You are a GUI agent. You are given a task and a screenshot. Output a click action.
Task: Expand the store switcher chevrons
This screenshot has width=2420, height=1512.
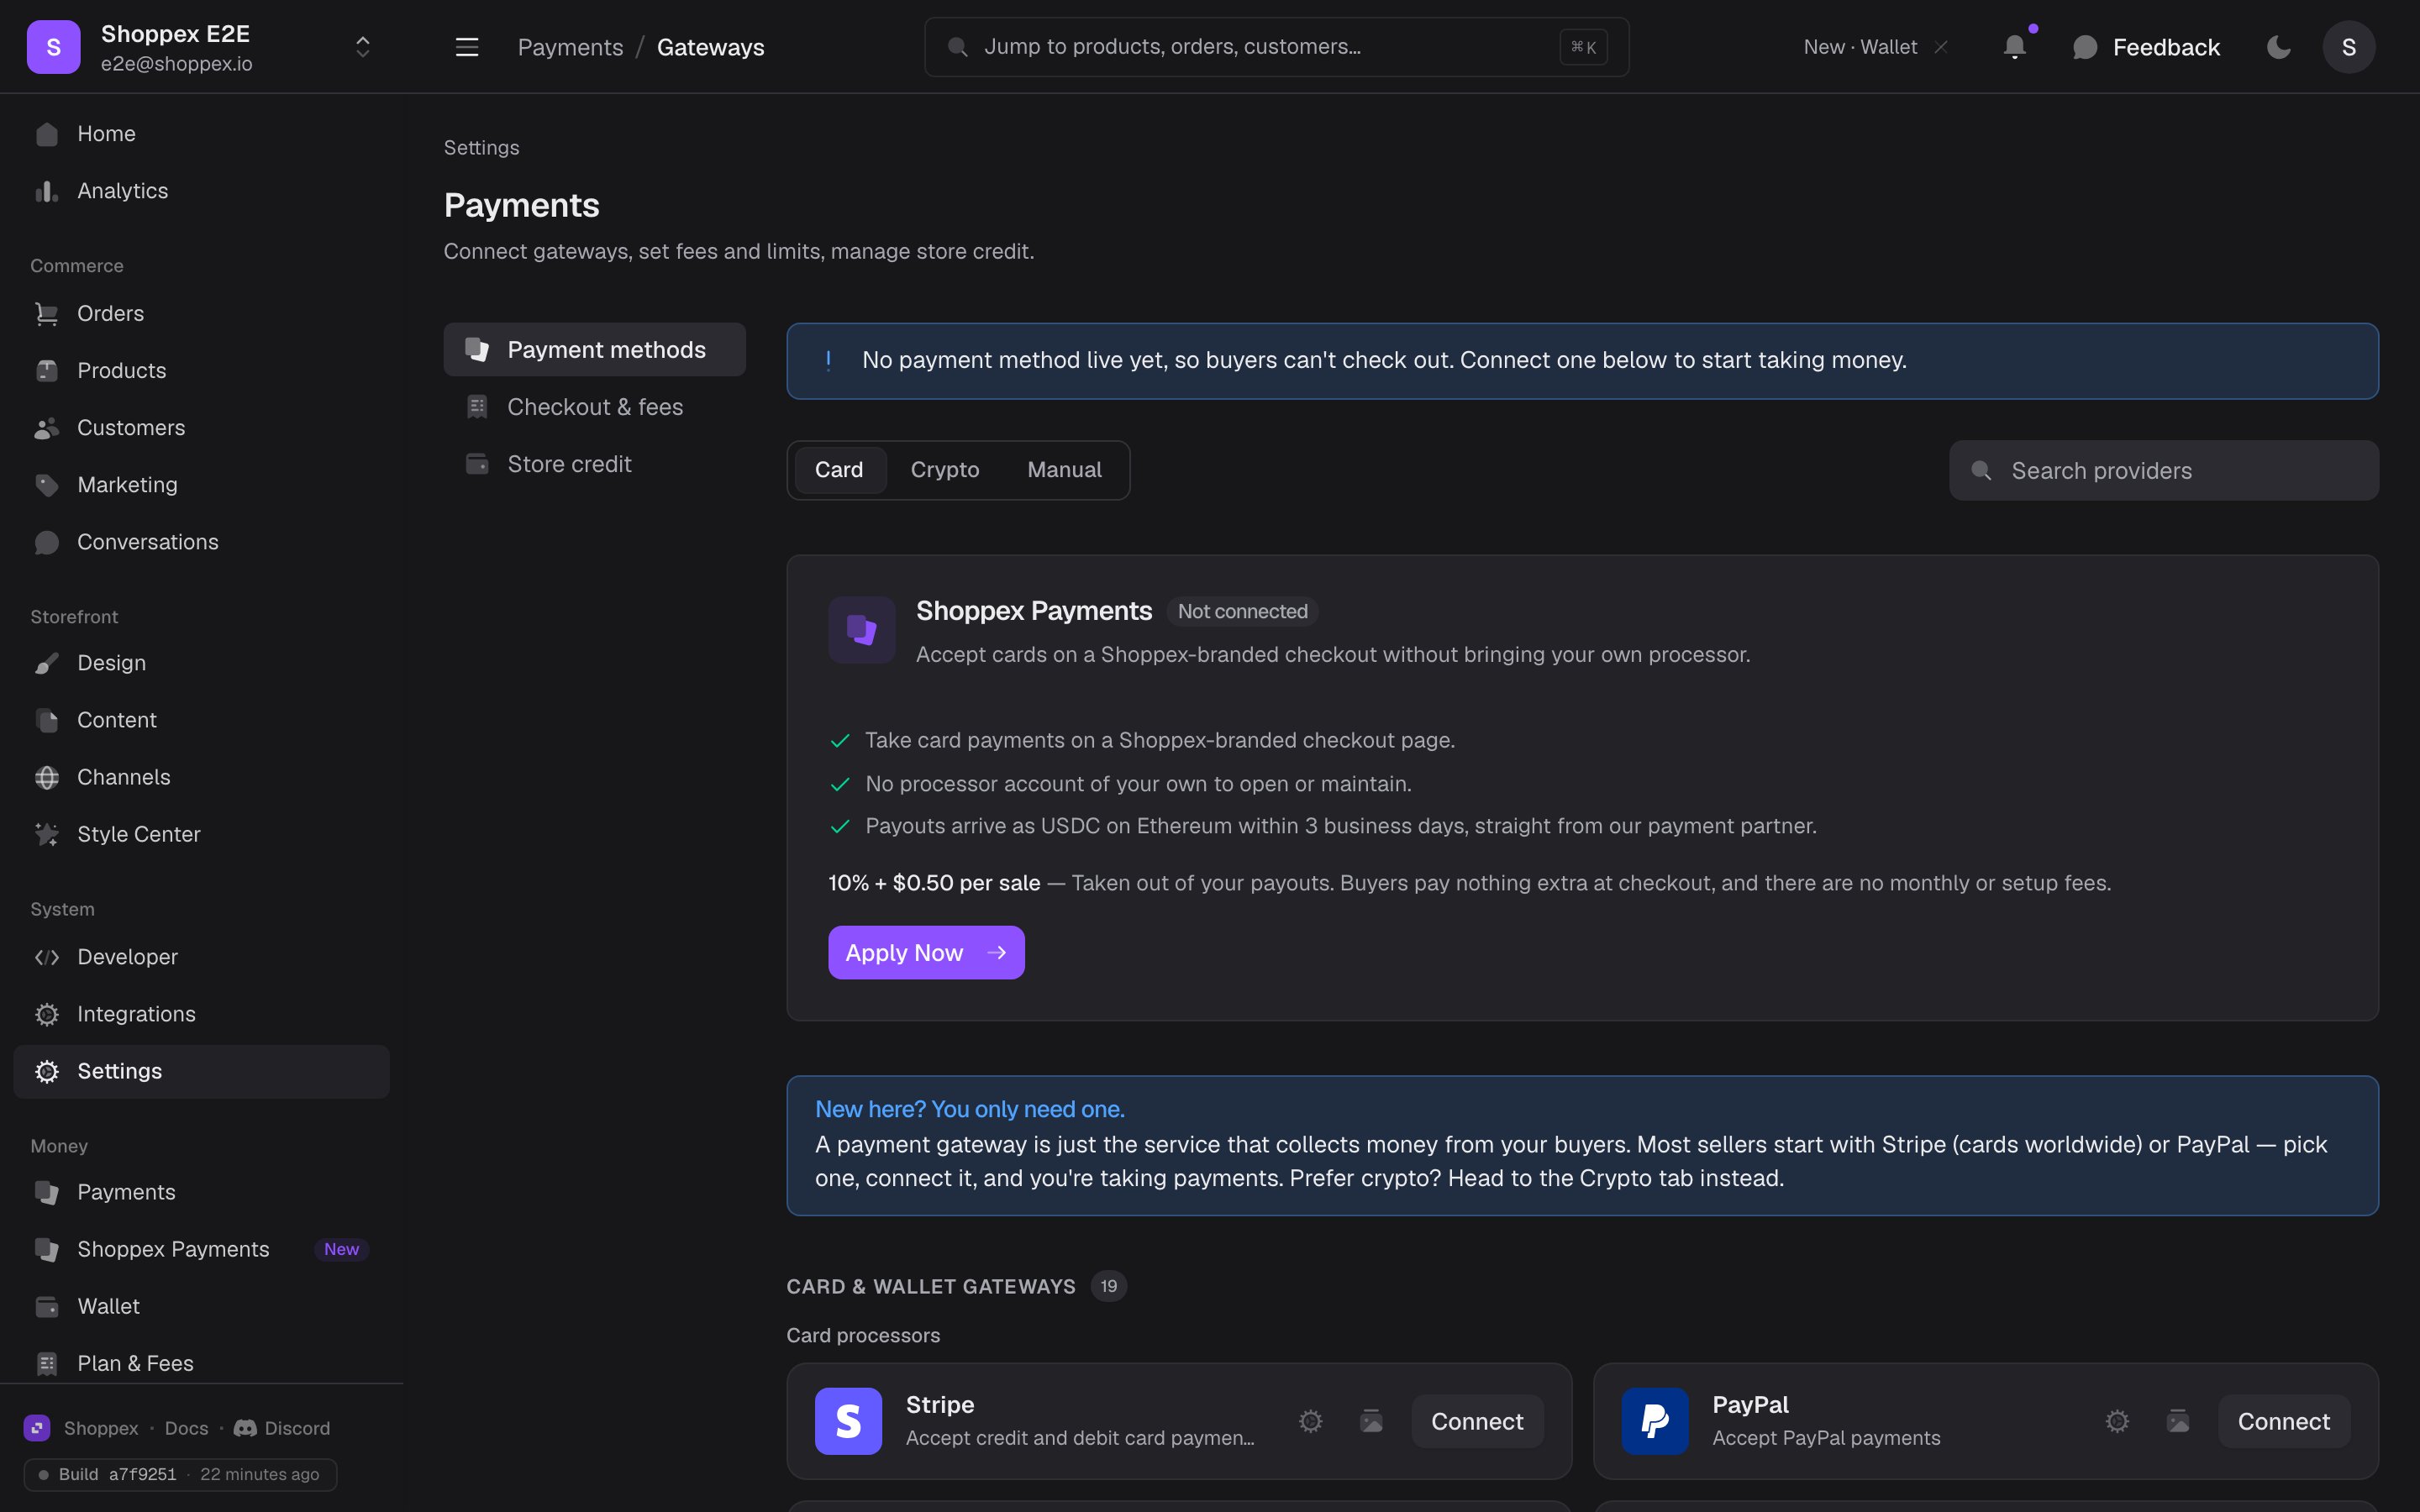click(x=363, y=47)
